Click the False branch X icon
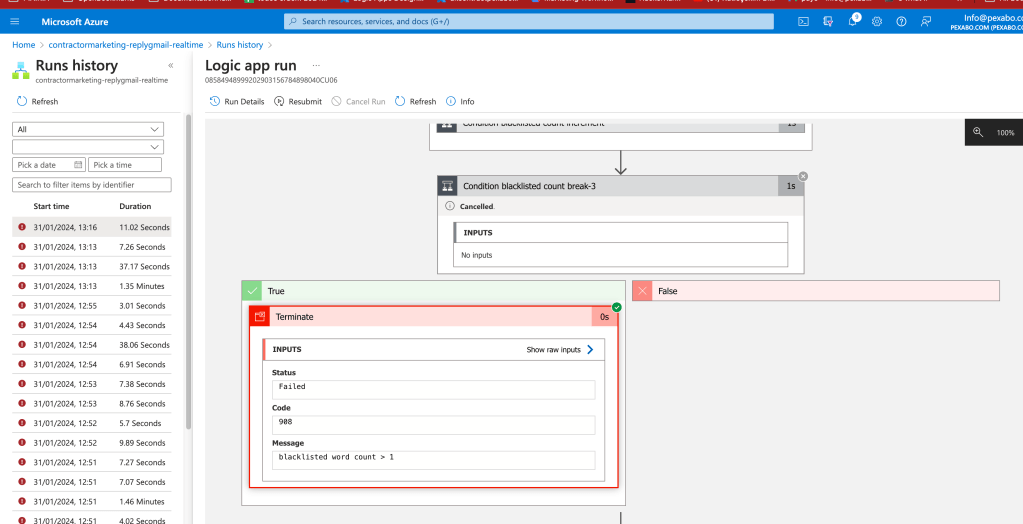The image size is (1023, 524). pyautogui.click(x=642, y=291)
